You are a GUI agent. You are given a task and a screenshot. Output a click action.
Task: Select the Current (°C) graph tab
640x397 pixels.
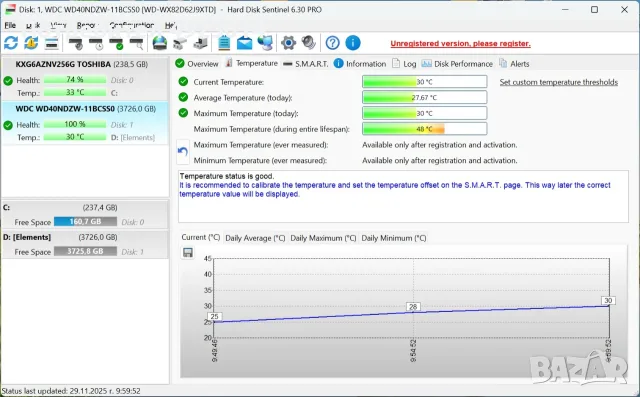pyautogui.click(x=201, y=237)
